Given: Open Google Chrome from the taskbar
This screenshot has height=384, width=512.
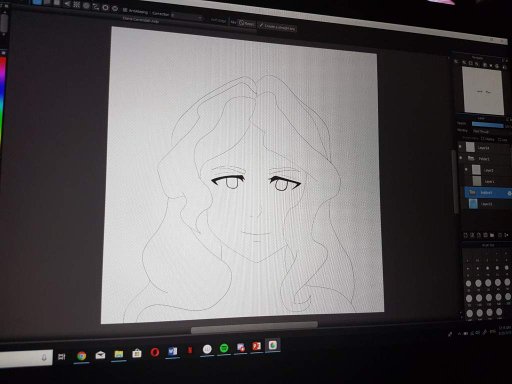Looking at the screenshot, I should click(x=81, y=356).
